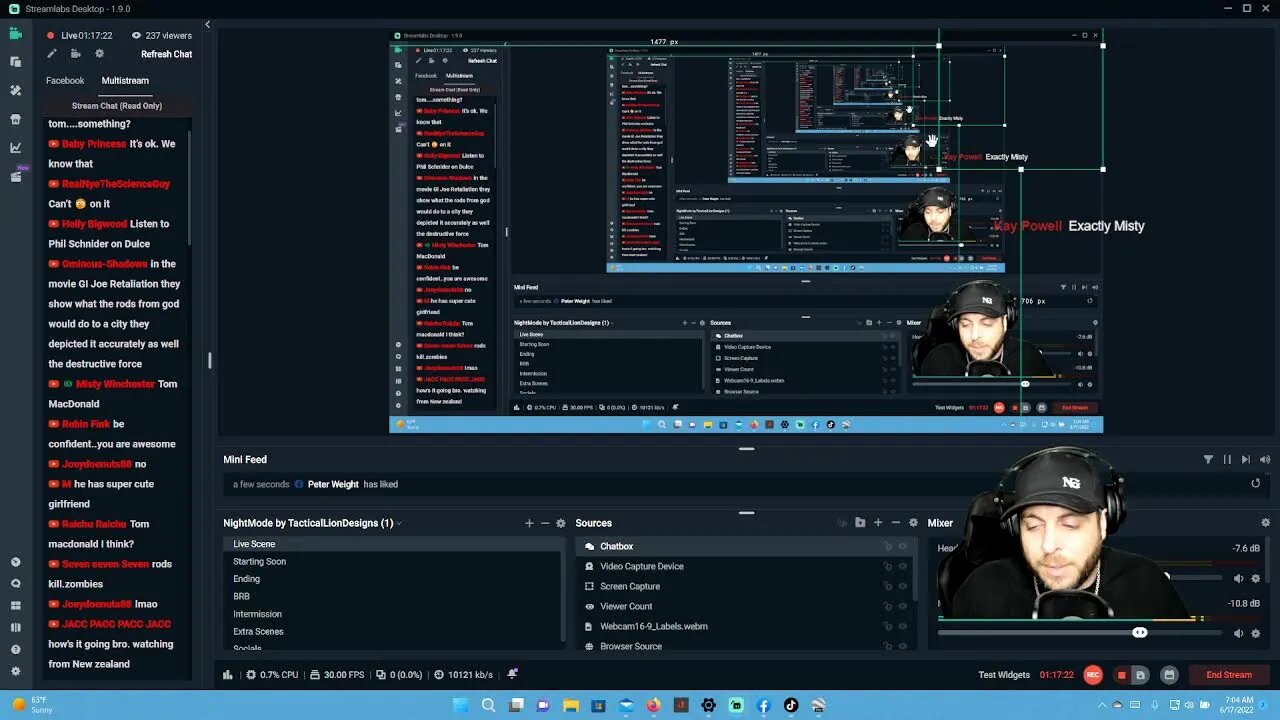Open performance stats icon in status bar

tap(228, 674)
